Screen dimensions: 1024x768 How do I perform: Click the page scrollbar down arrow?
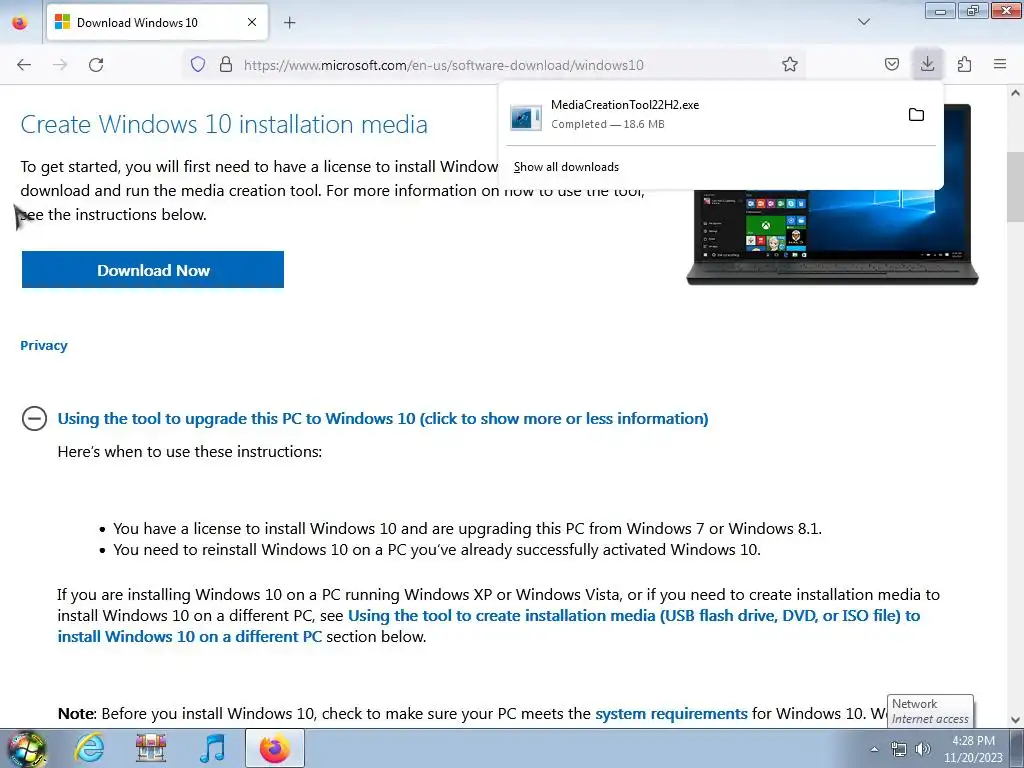[x=1016, y=720]
